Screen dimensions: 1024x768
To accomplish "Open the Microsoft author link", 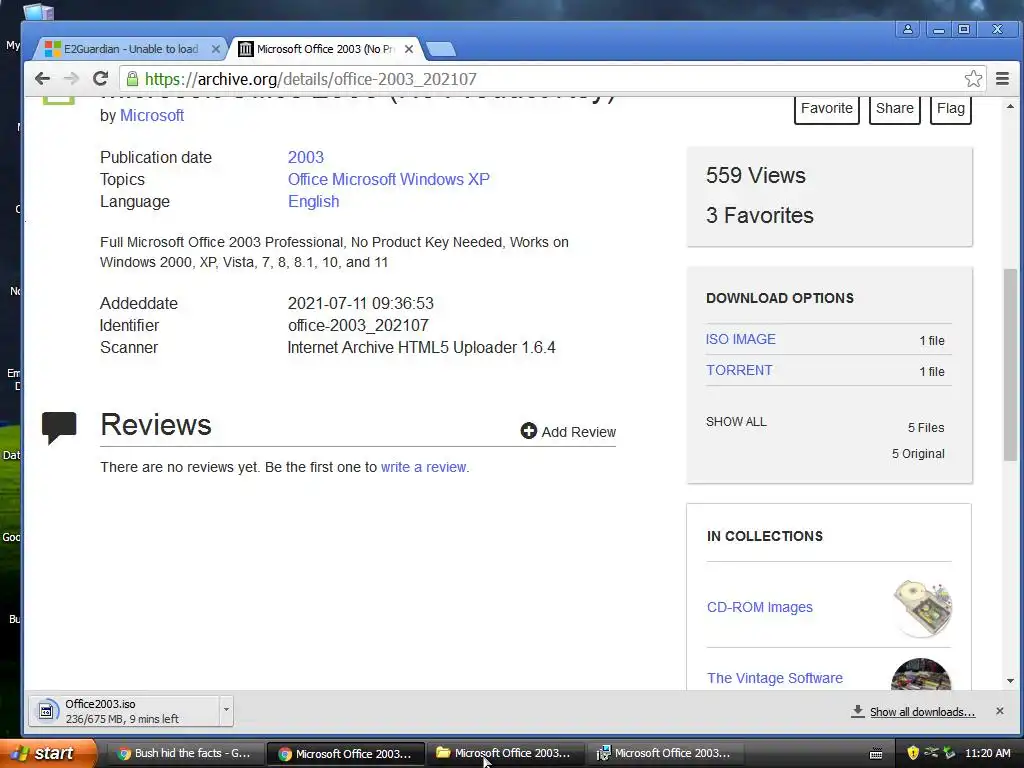I will coord(152,116).
